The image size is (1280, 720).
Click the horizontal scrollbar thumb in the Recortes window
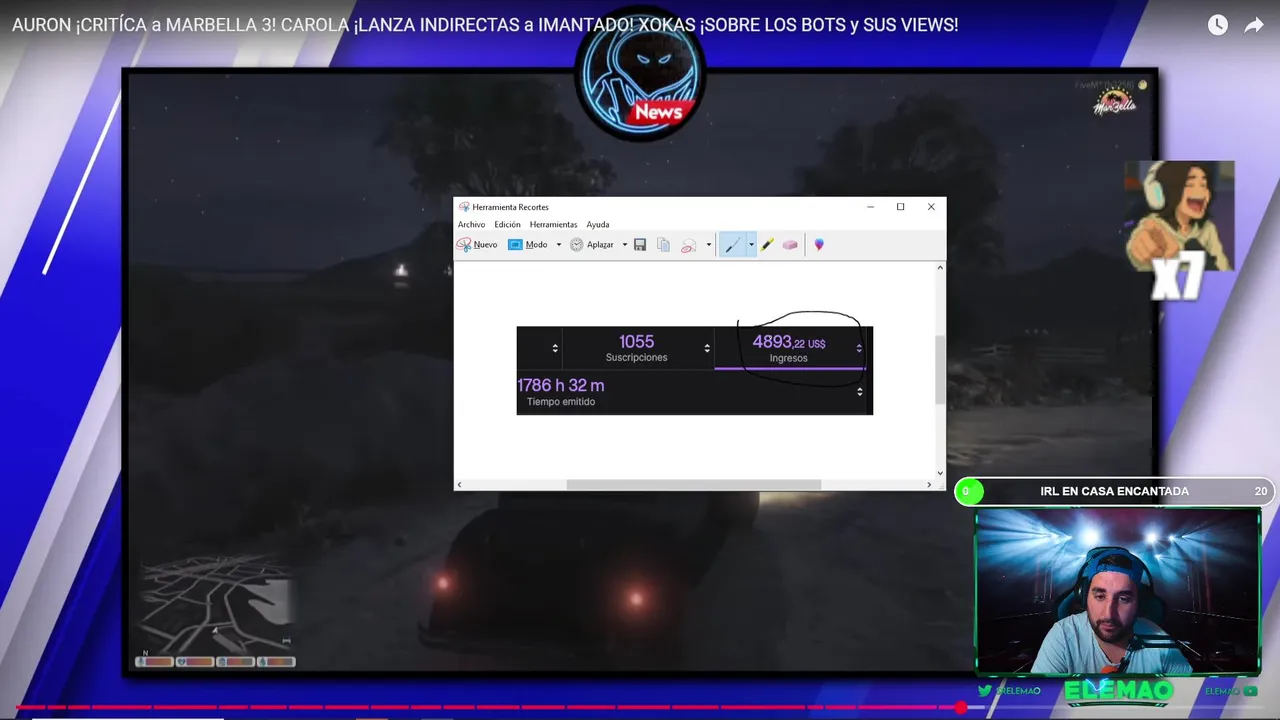(694, 485)
